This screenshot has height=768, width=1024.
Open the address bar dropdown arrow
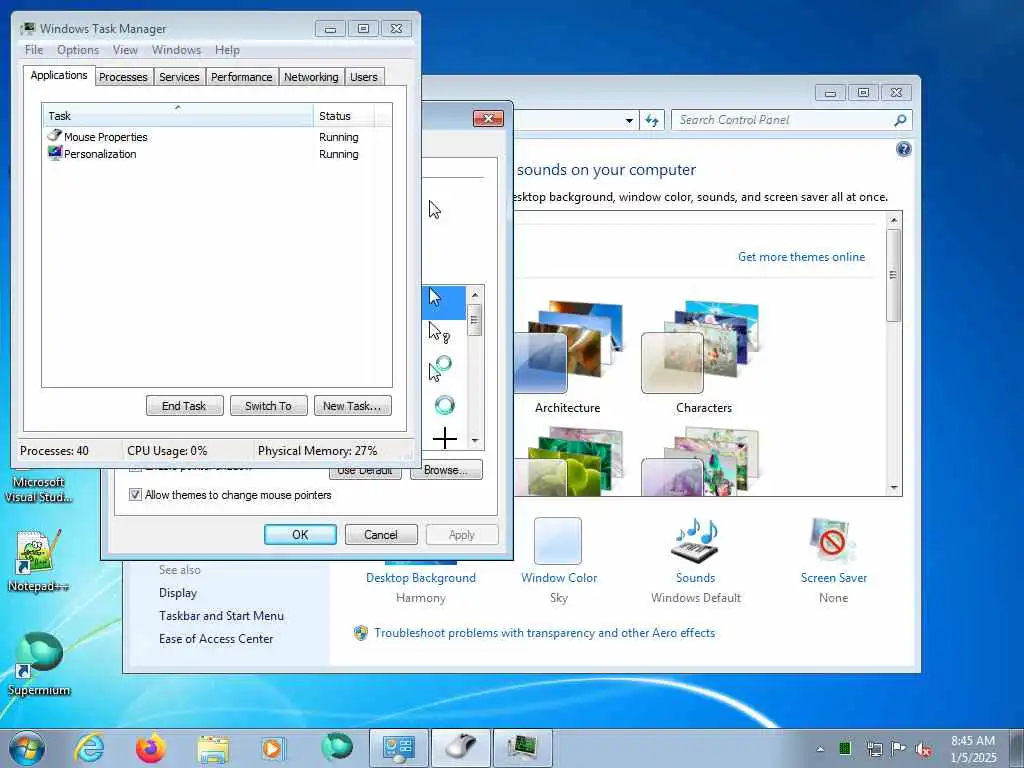tap(629, 120)
